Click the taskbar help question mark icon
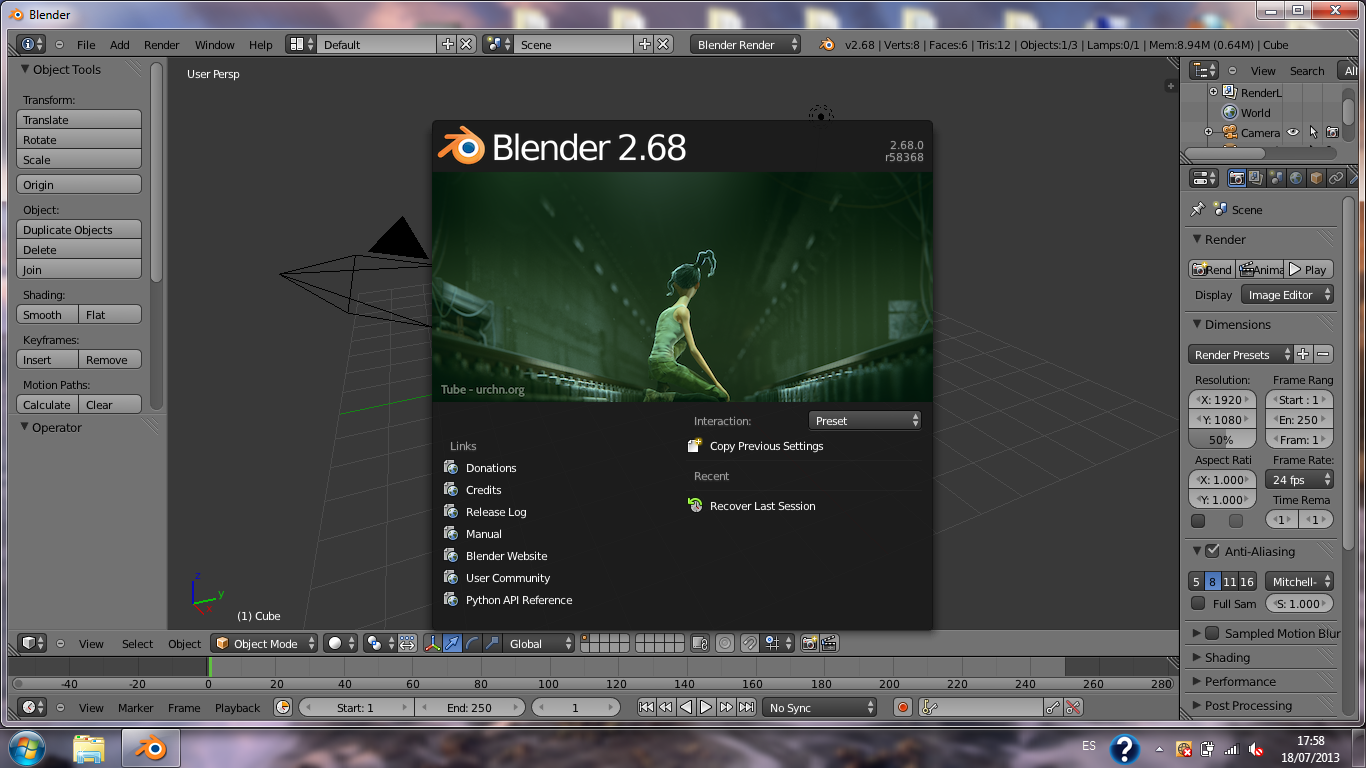The height and width of the screenshot is (768, 1366). tap(1125, 749)
